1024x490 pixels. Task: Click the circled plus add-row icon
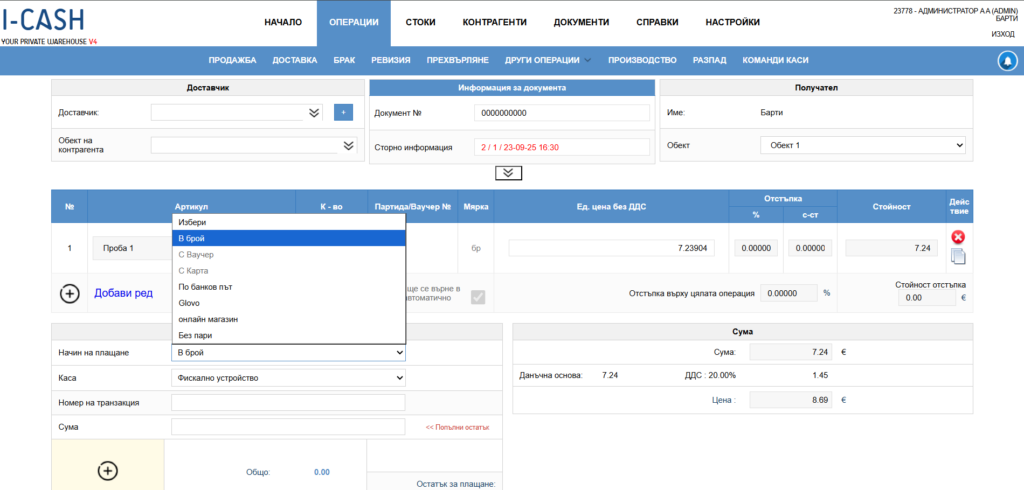point(70,293)
